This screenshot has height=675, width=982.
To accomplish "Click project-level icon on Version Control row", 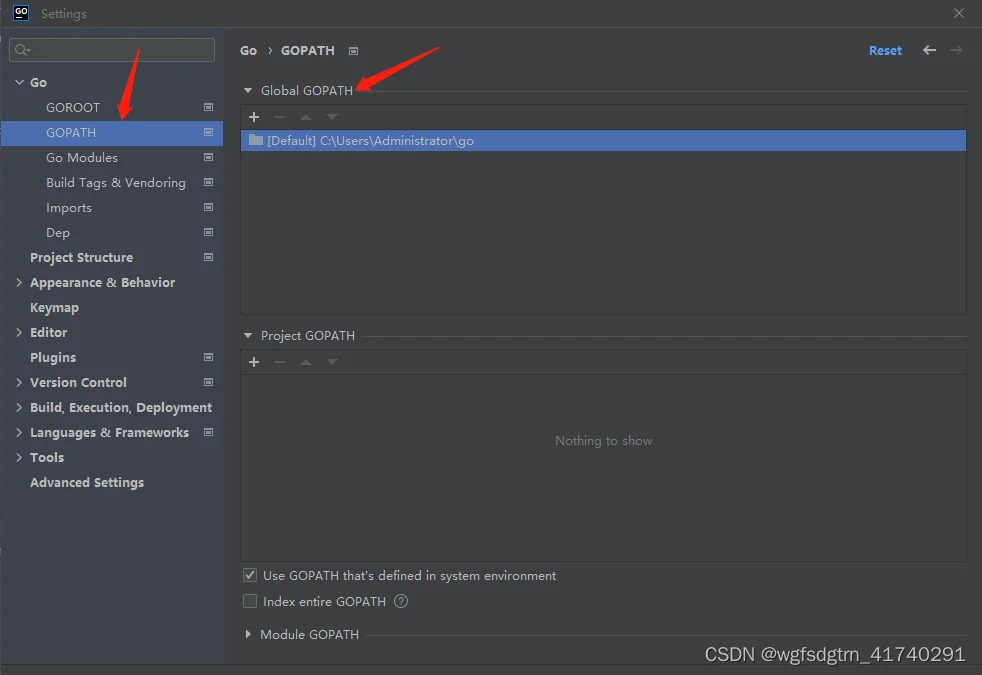I will (209, 382).
